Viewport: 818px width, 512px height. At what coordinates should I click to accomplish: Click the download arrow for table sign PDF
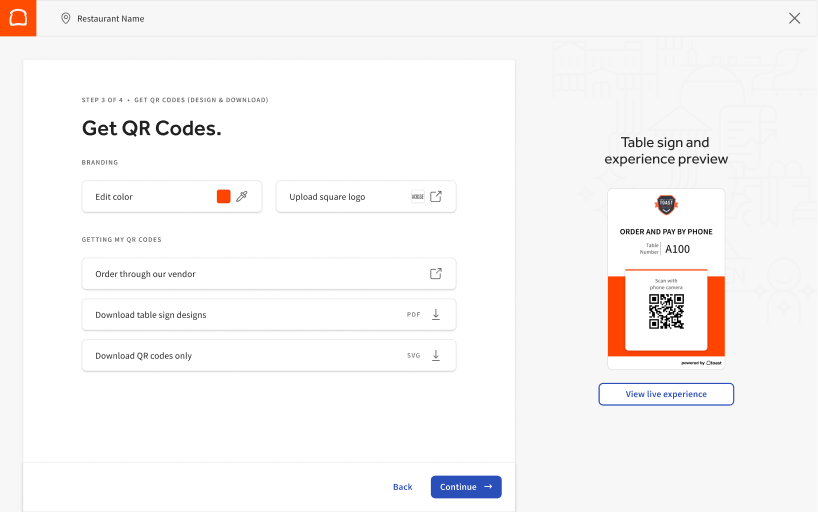tap(436, 315)
